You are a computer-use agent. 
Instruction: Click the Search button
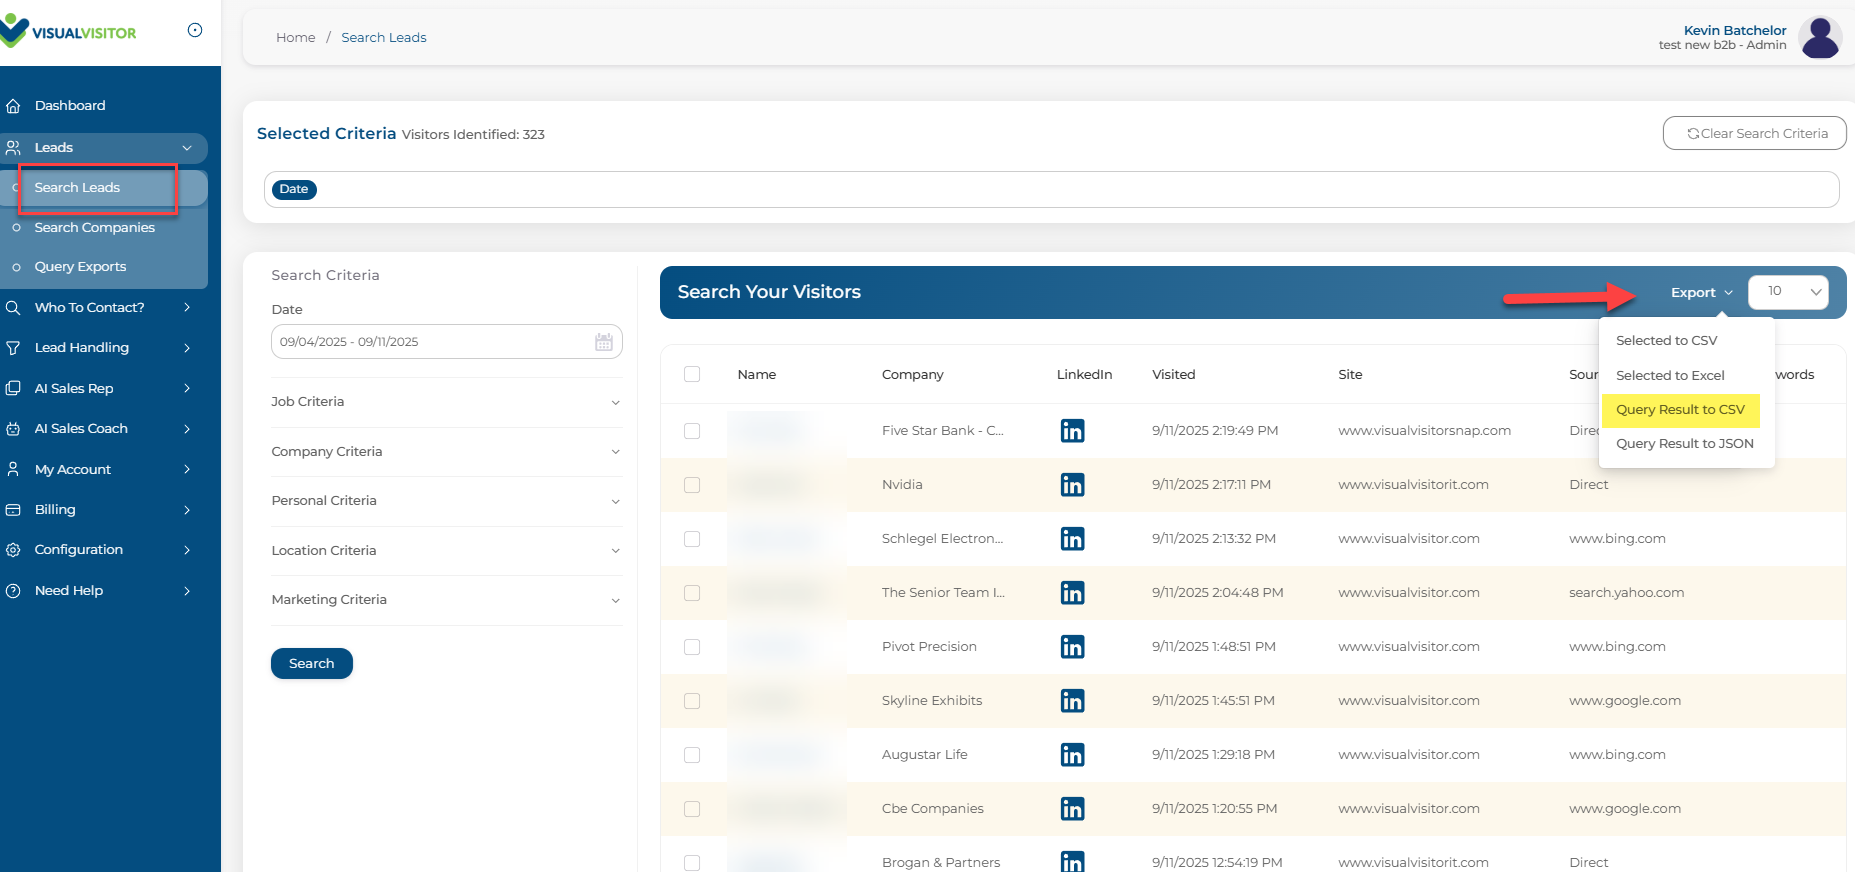[x=312, y=664]
